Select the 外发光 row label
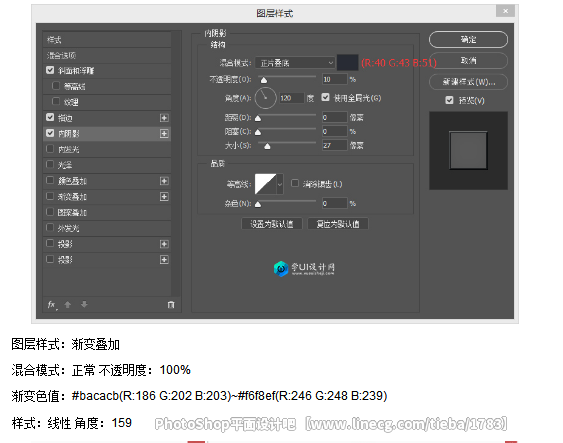The image size is (563, 443). click(69, 228)
